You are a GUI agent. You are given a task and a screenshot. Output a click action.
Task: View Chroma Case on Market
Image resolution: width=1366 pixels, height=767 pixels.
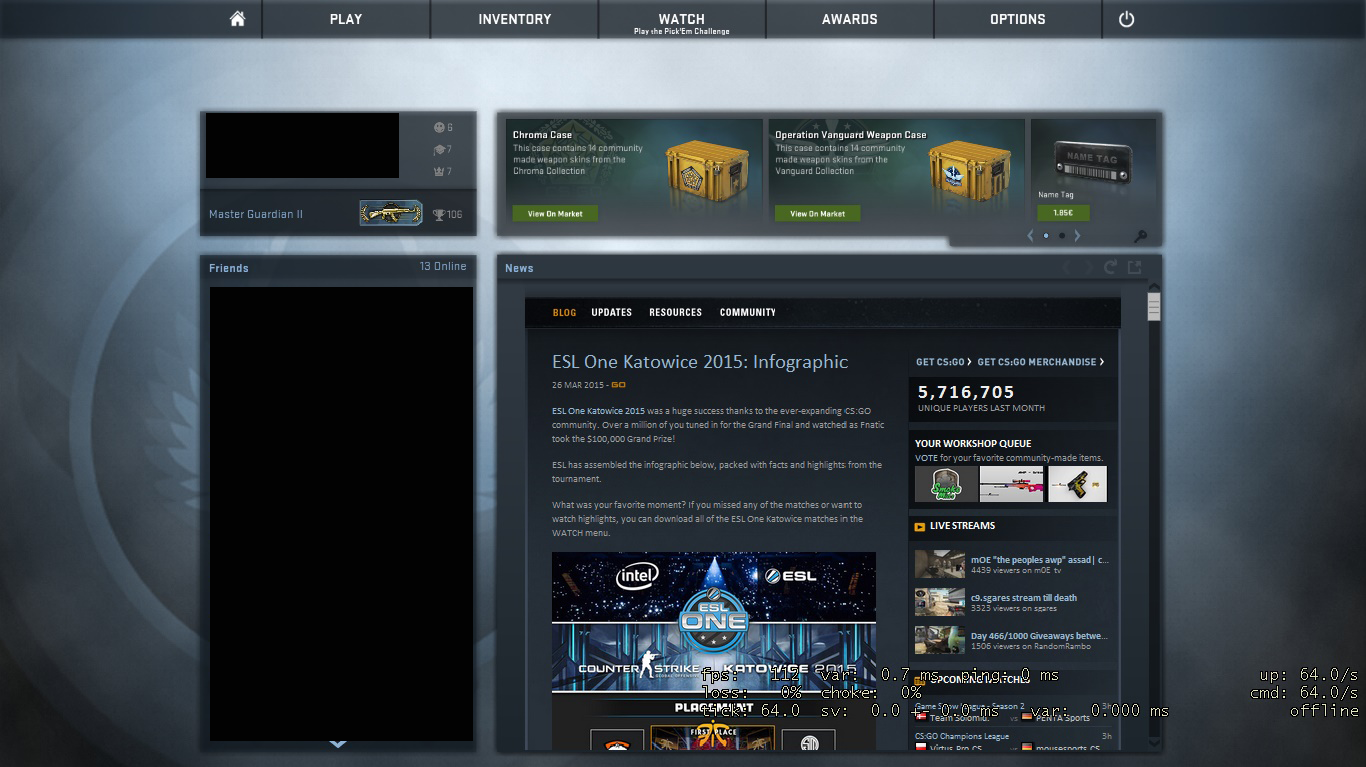555,213
